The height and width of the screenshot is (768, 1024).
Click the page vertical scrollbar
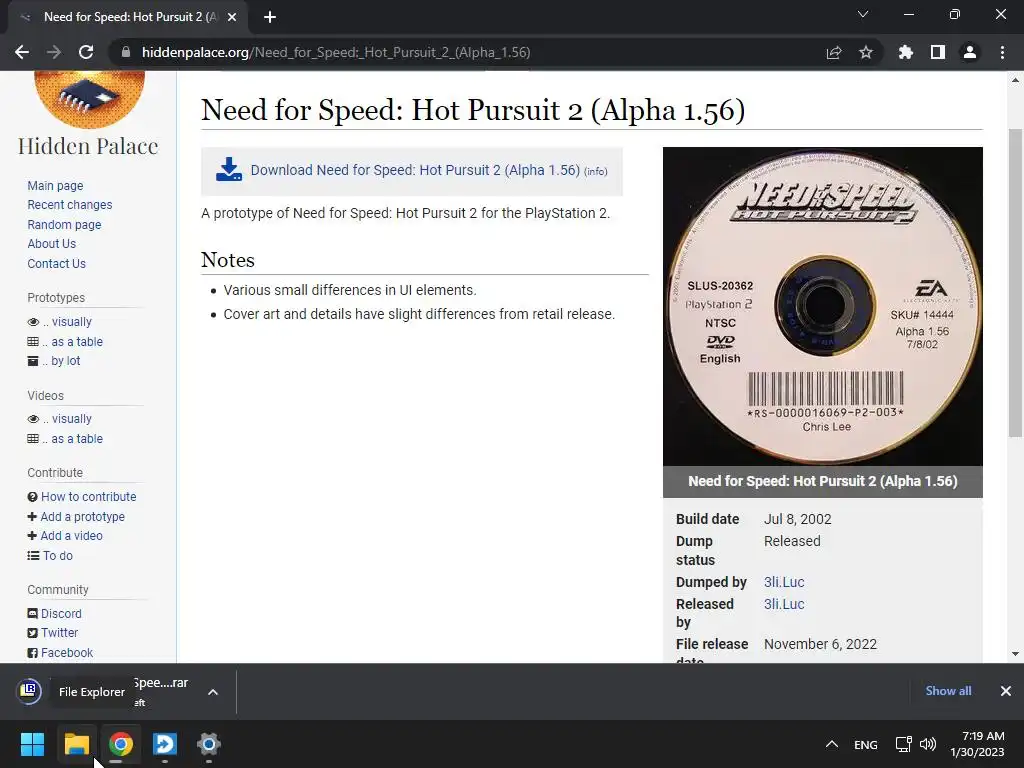pyautogui.click(x=1015, y=283)
